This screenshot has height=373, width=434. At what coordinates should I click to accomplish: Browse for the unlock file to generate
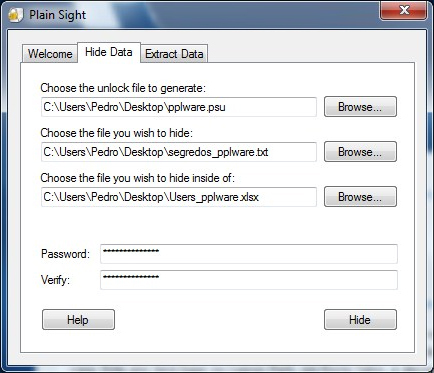(360, 107)
